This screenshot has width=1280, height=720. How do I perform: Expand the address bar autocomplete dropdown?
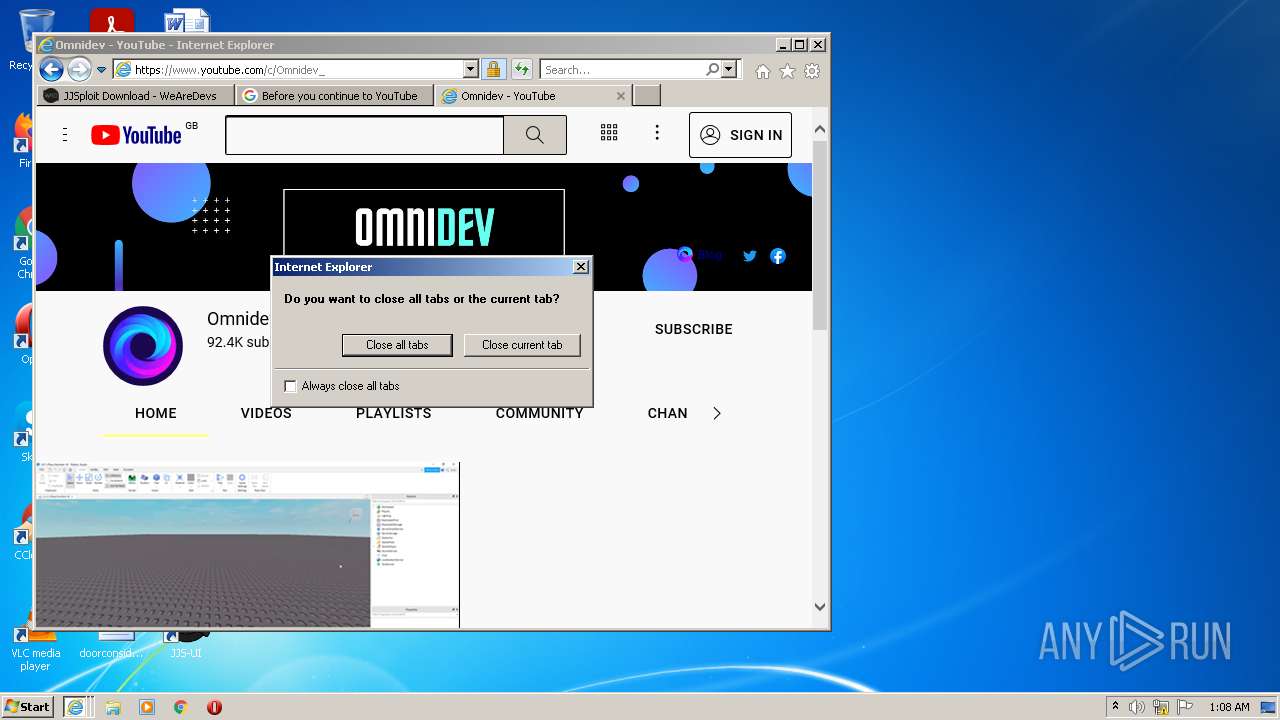coord(471,70)
